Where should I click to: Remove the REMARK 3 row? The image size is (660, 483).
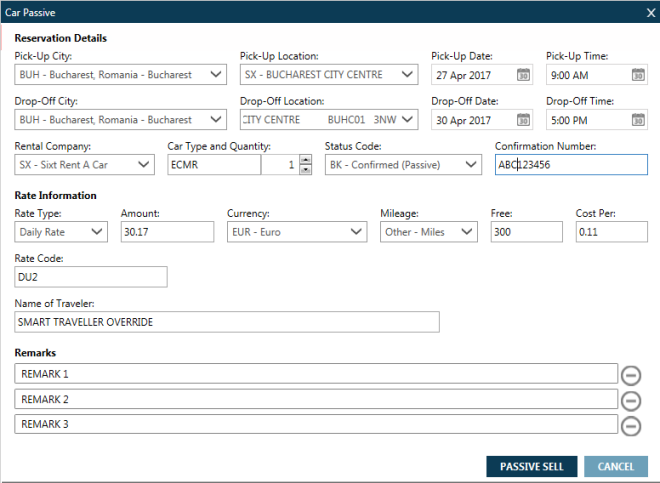[x=631, y=425]
